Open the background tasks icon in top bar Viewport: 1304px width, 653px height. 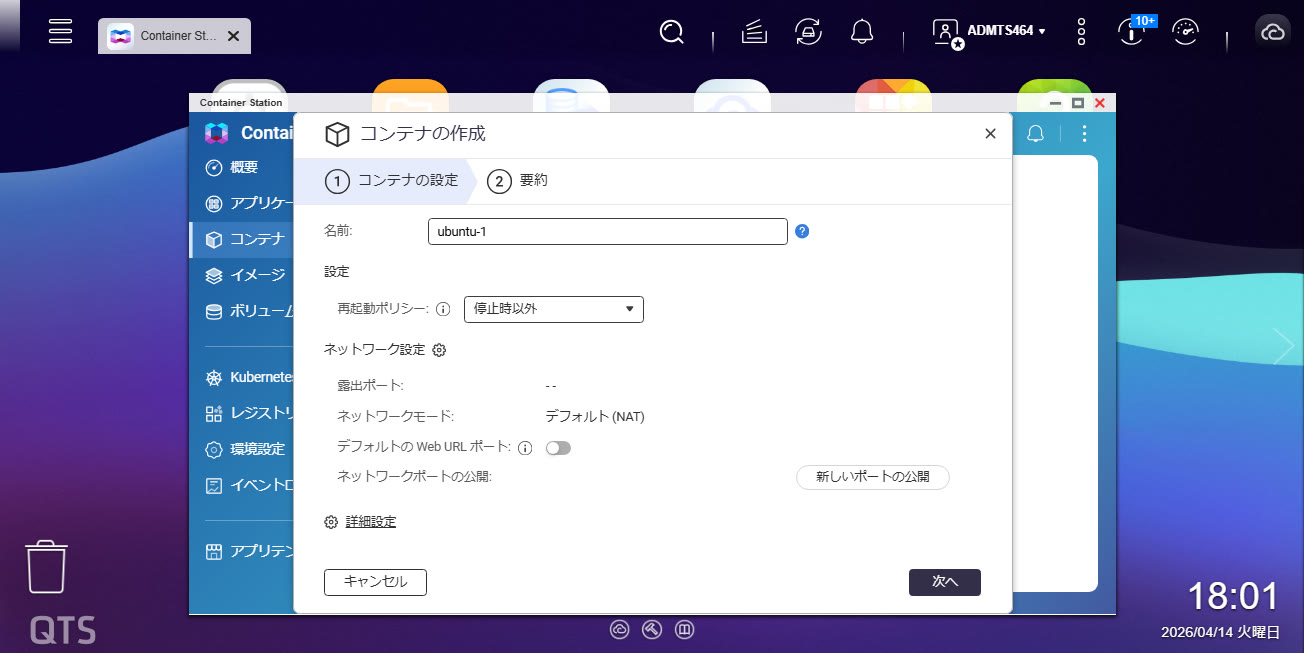tap(754, 33)
